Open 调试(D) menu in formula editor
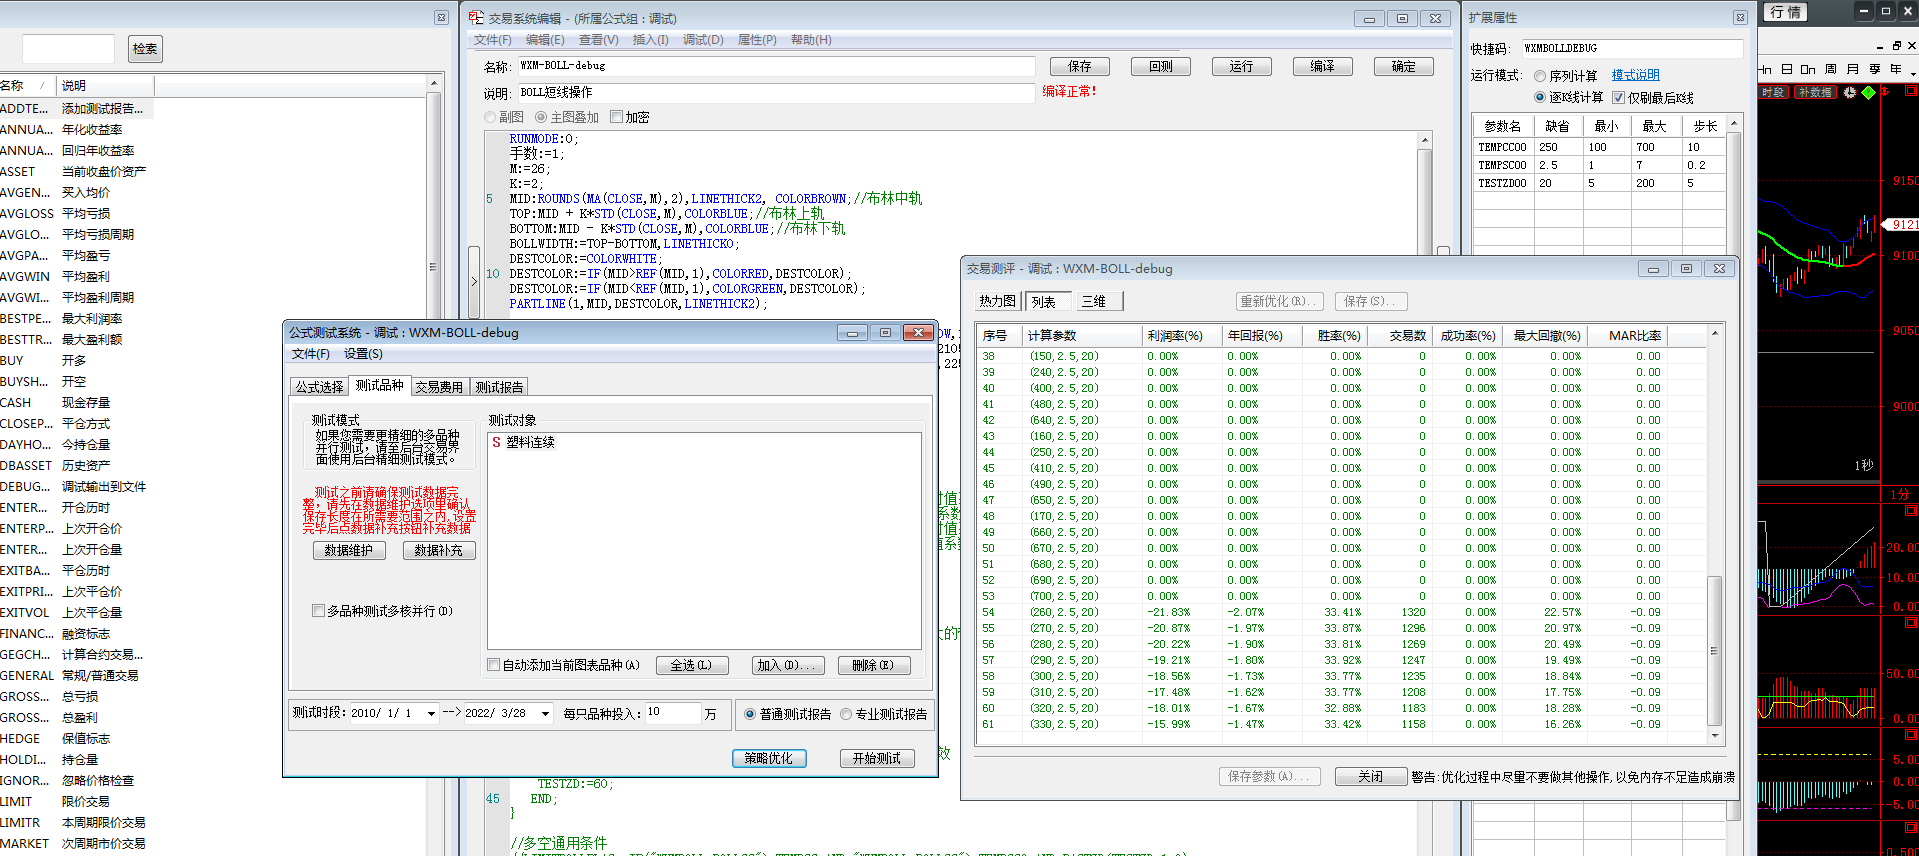This screenshot has width=1919, height=856. coord(703,40)
